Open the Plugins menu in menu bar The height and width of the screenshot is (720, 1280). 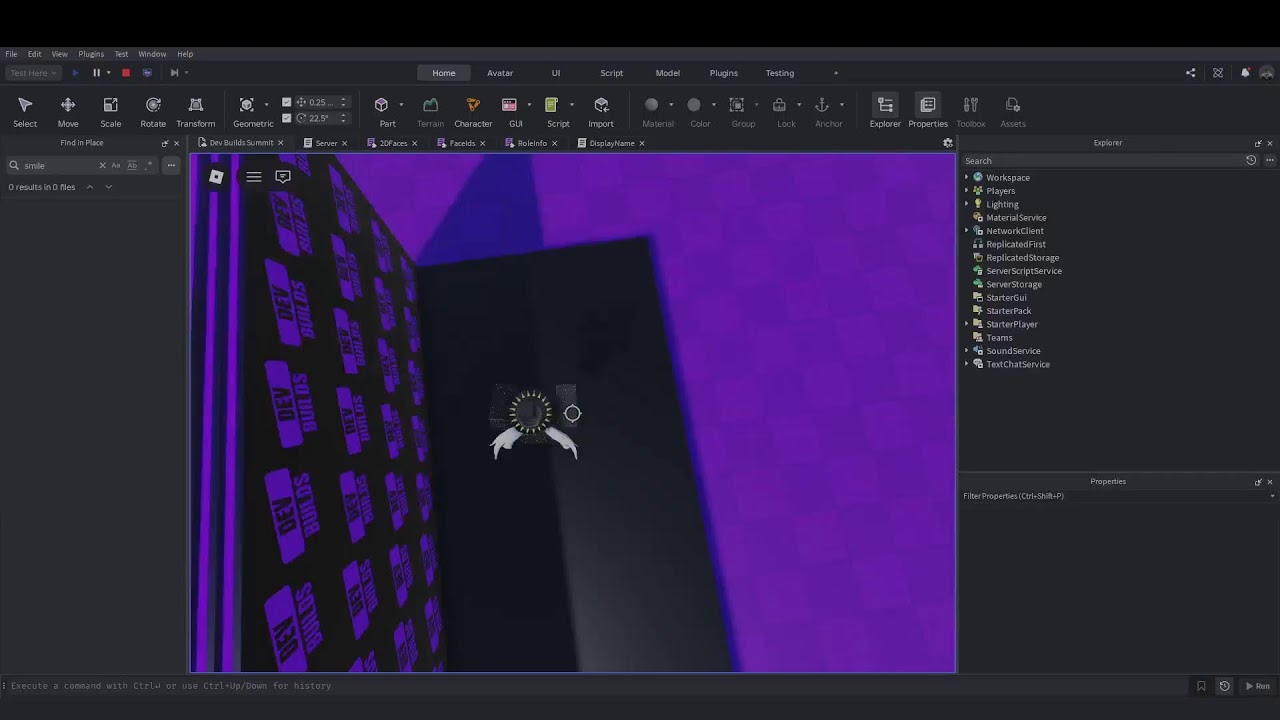tap(91, 54)
